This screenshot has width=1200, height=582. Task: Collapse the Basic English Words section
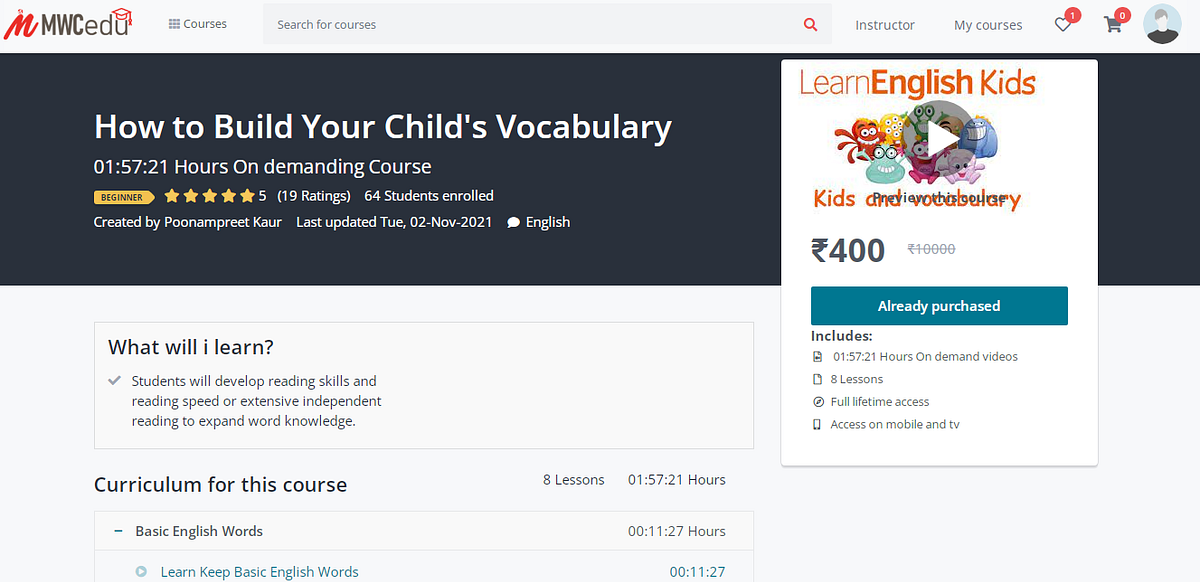(117, 531)
